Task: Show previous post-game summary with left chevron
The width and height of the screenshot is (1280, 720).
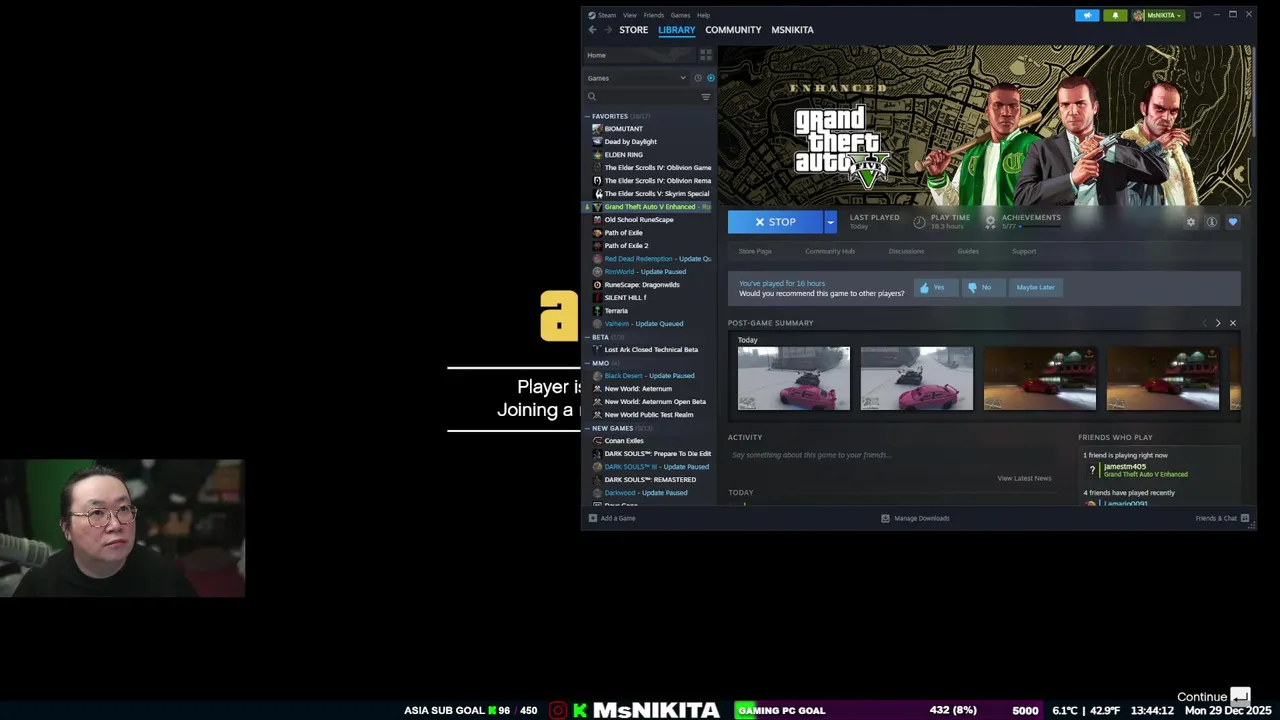Action: click(1204, 323)
